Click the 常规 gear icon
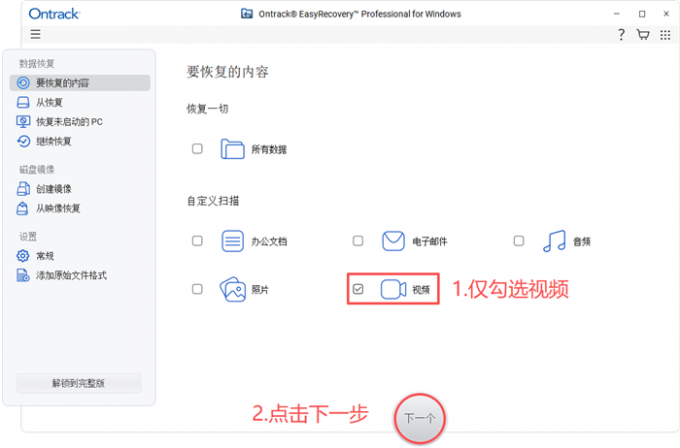Screen dimensions: 680x448 (23, 256)
